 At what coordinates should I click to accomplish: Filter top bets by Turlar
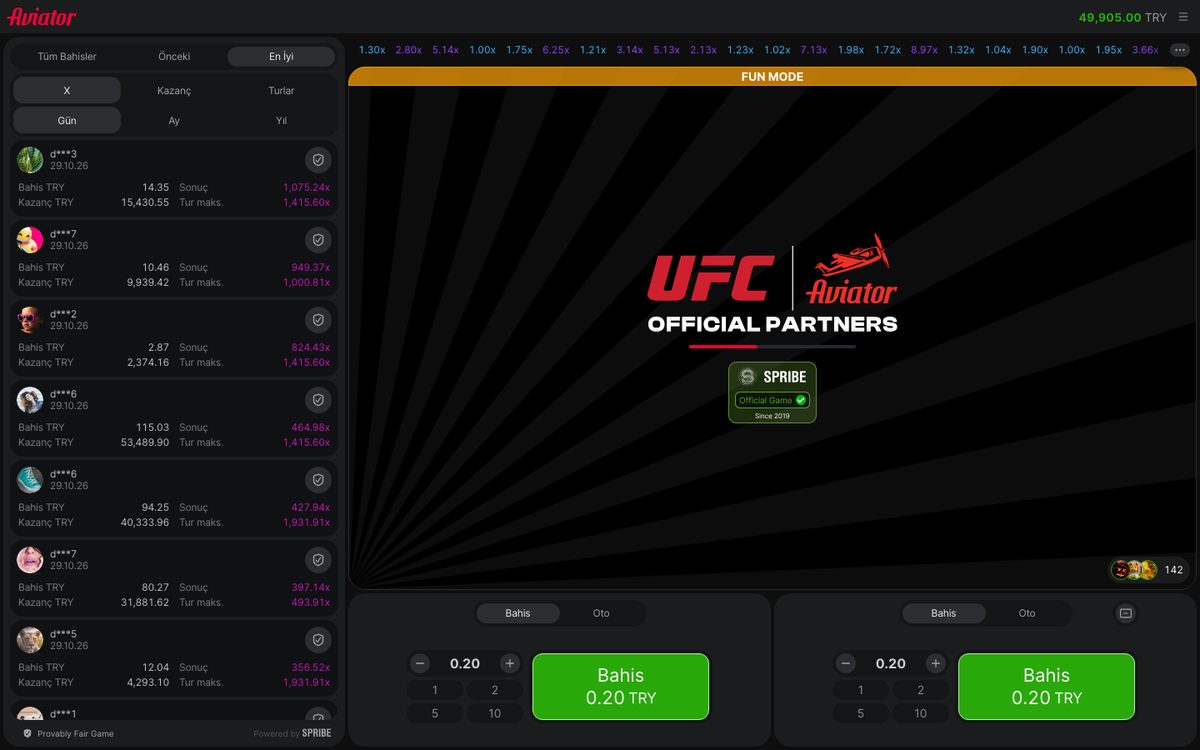click(281, 90)
